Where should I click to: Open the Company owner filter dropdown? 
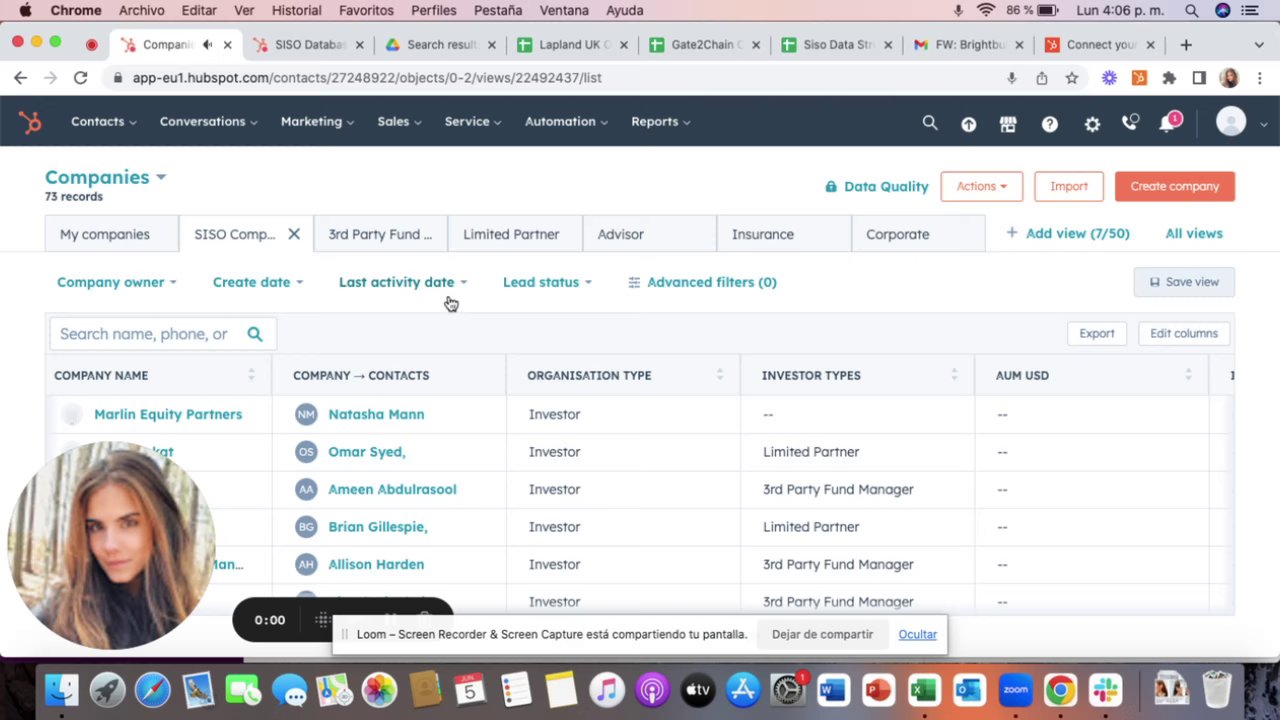point(116,282)
